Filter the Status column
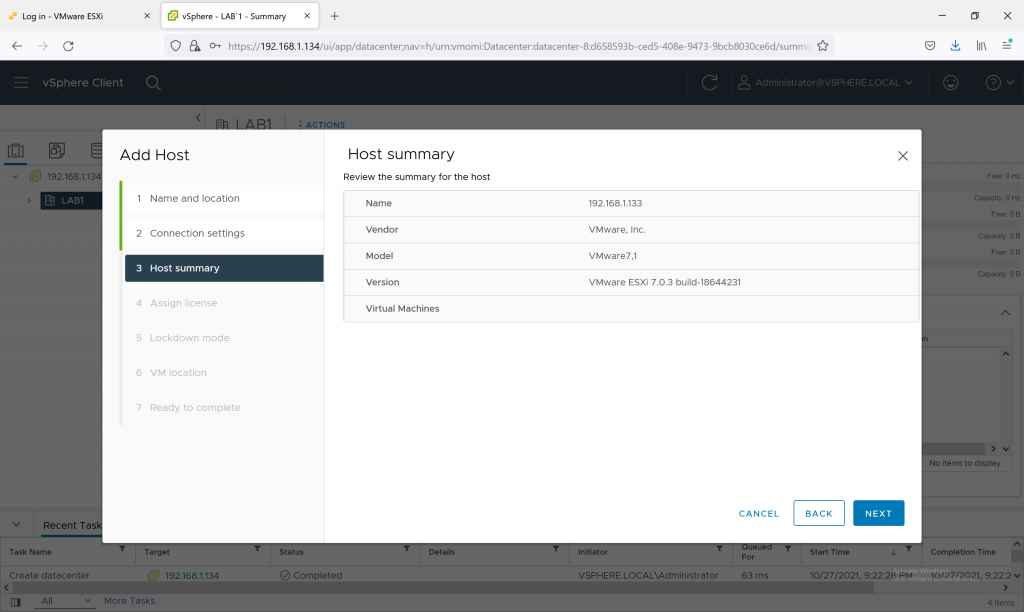 [406, 549]
